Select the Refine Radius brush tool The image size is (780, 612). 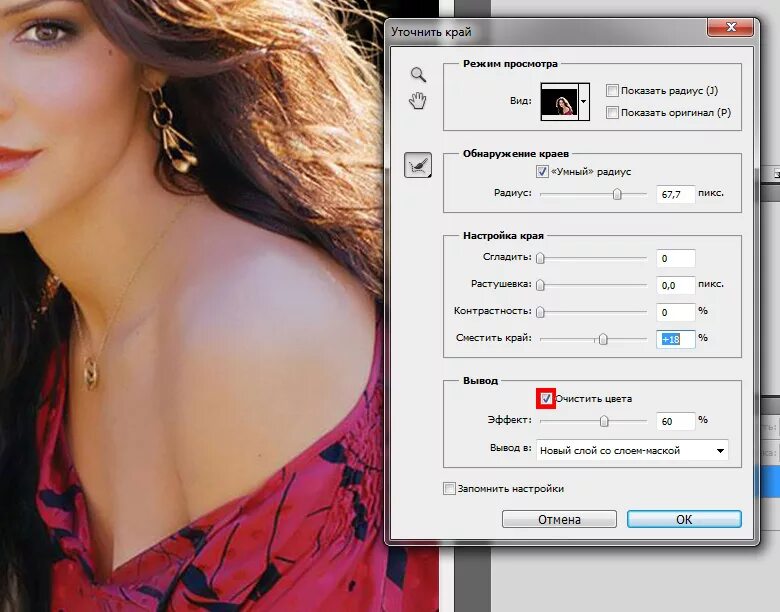(418, 165)
